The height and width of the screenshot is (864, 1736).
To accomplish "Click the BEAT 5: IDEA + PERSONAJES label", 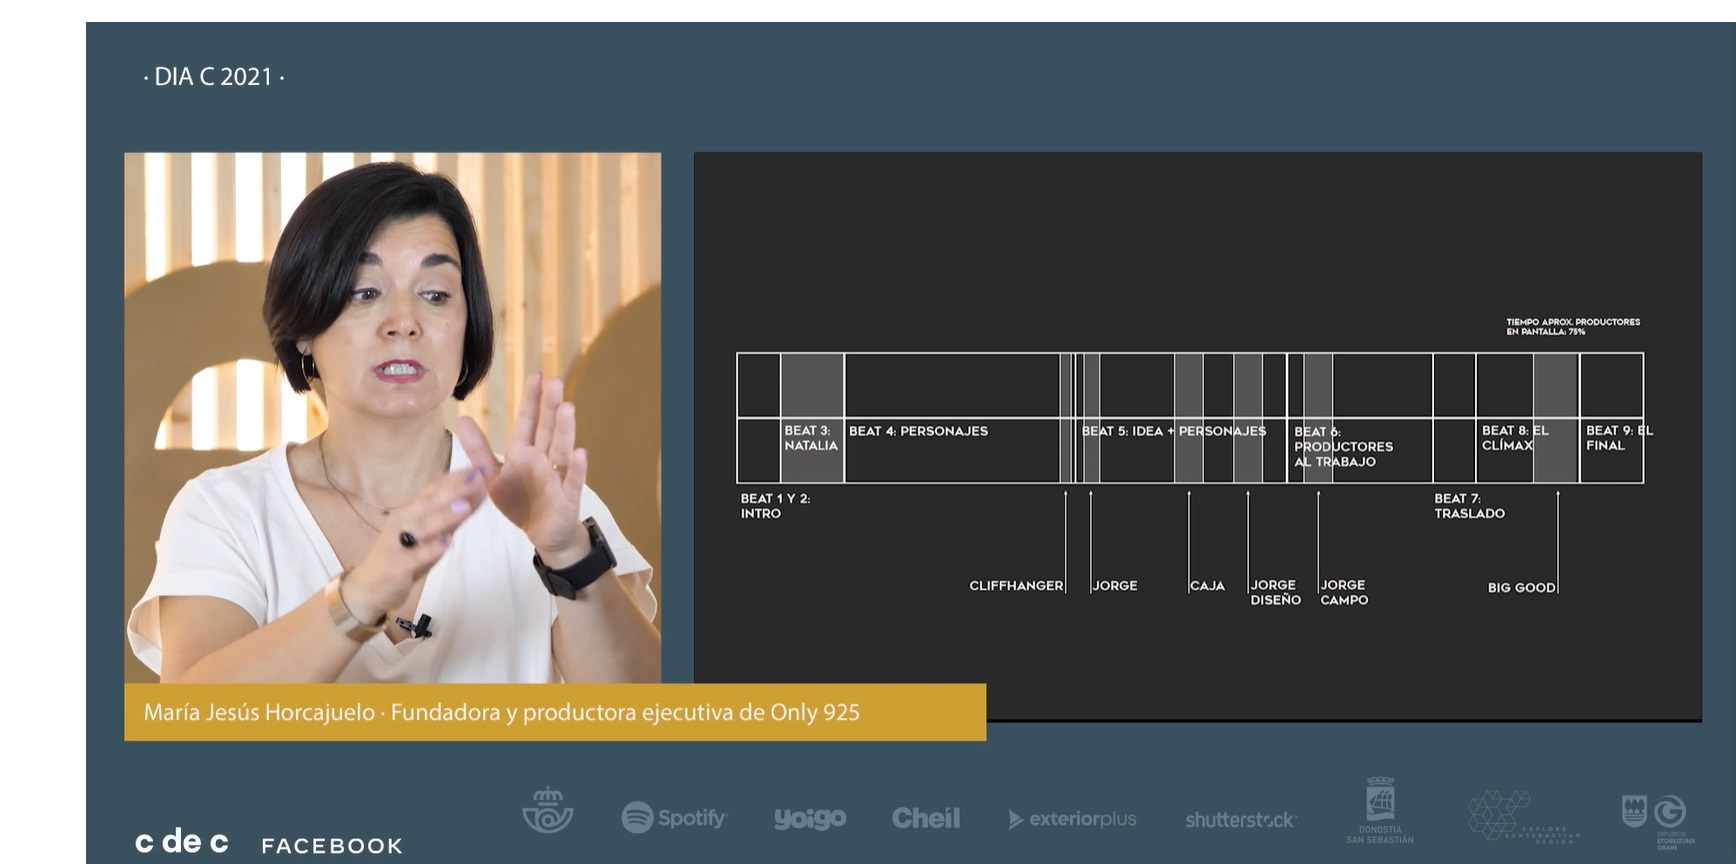I will coord(1174,431).
